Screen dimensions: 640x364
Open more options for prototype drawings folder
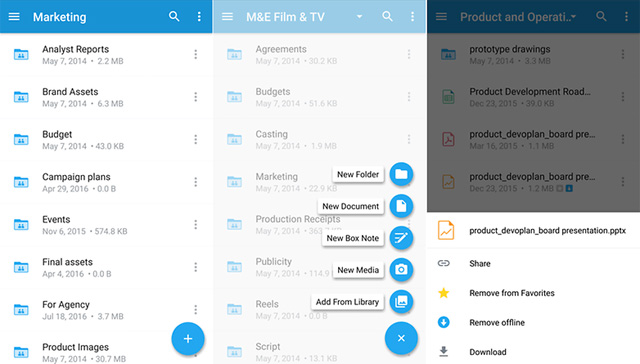(x=623, y=54)
